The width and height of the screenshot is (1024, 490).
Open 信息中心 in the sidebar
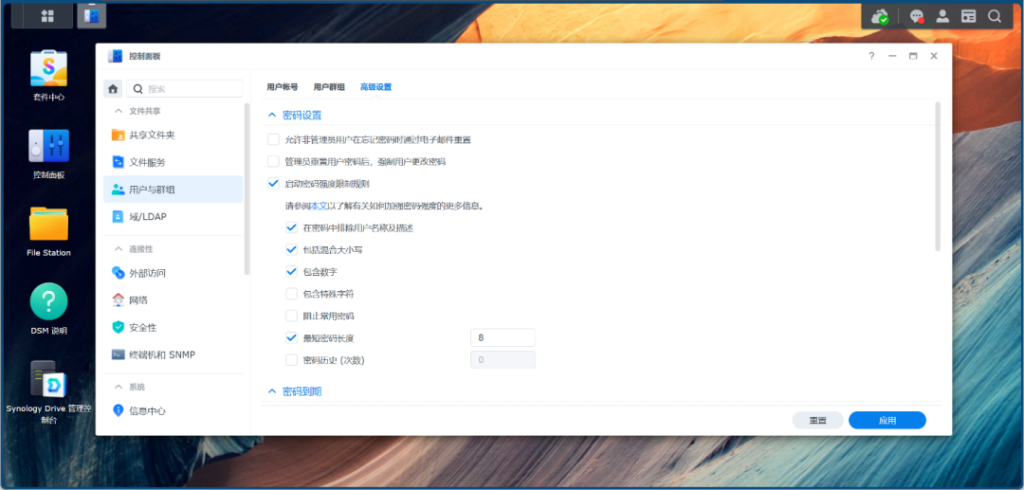coord(173,410)
